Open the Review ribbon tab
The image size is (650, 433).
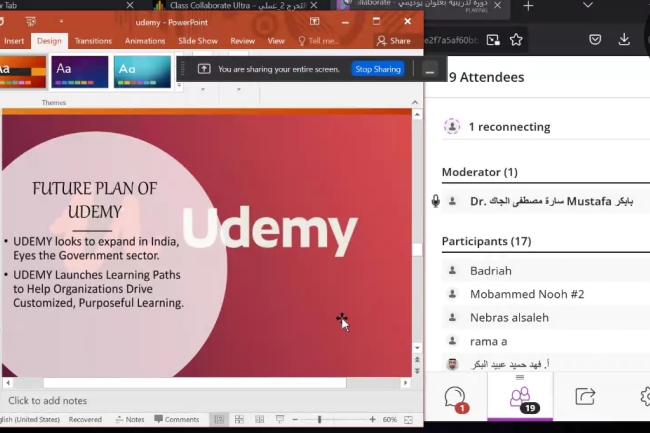coord(243,41)
